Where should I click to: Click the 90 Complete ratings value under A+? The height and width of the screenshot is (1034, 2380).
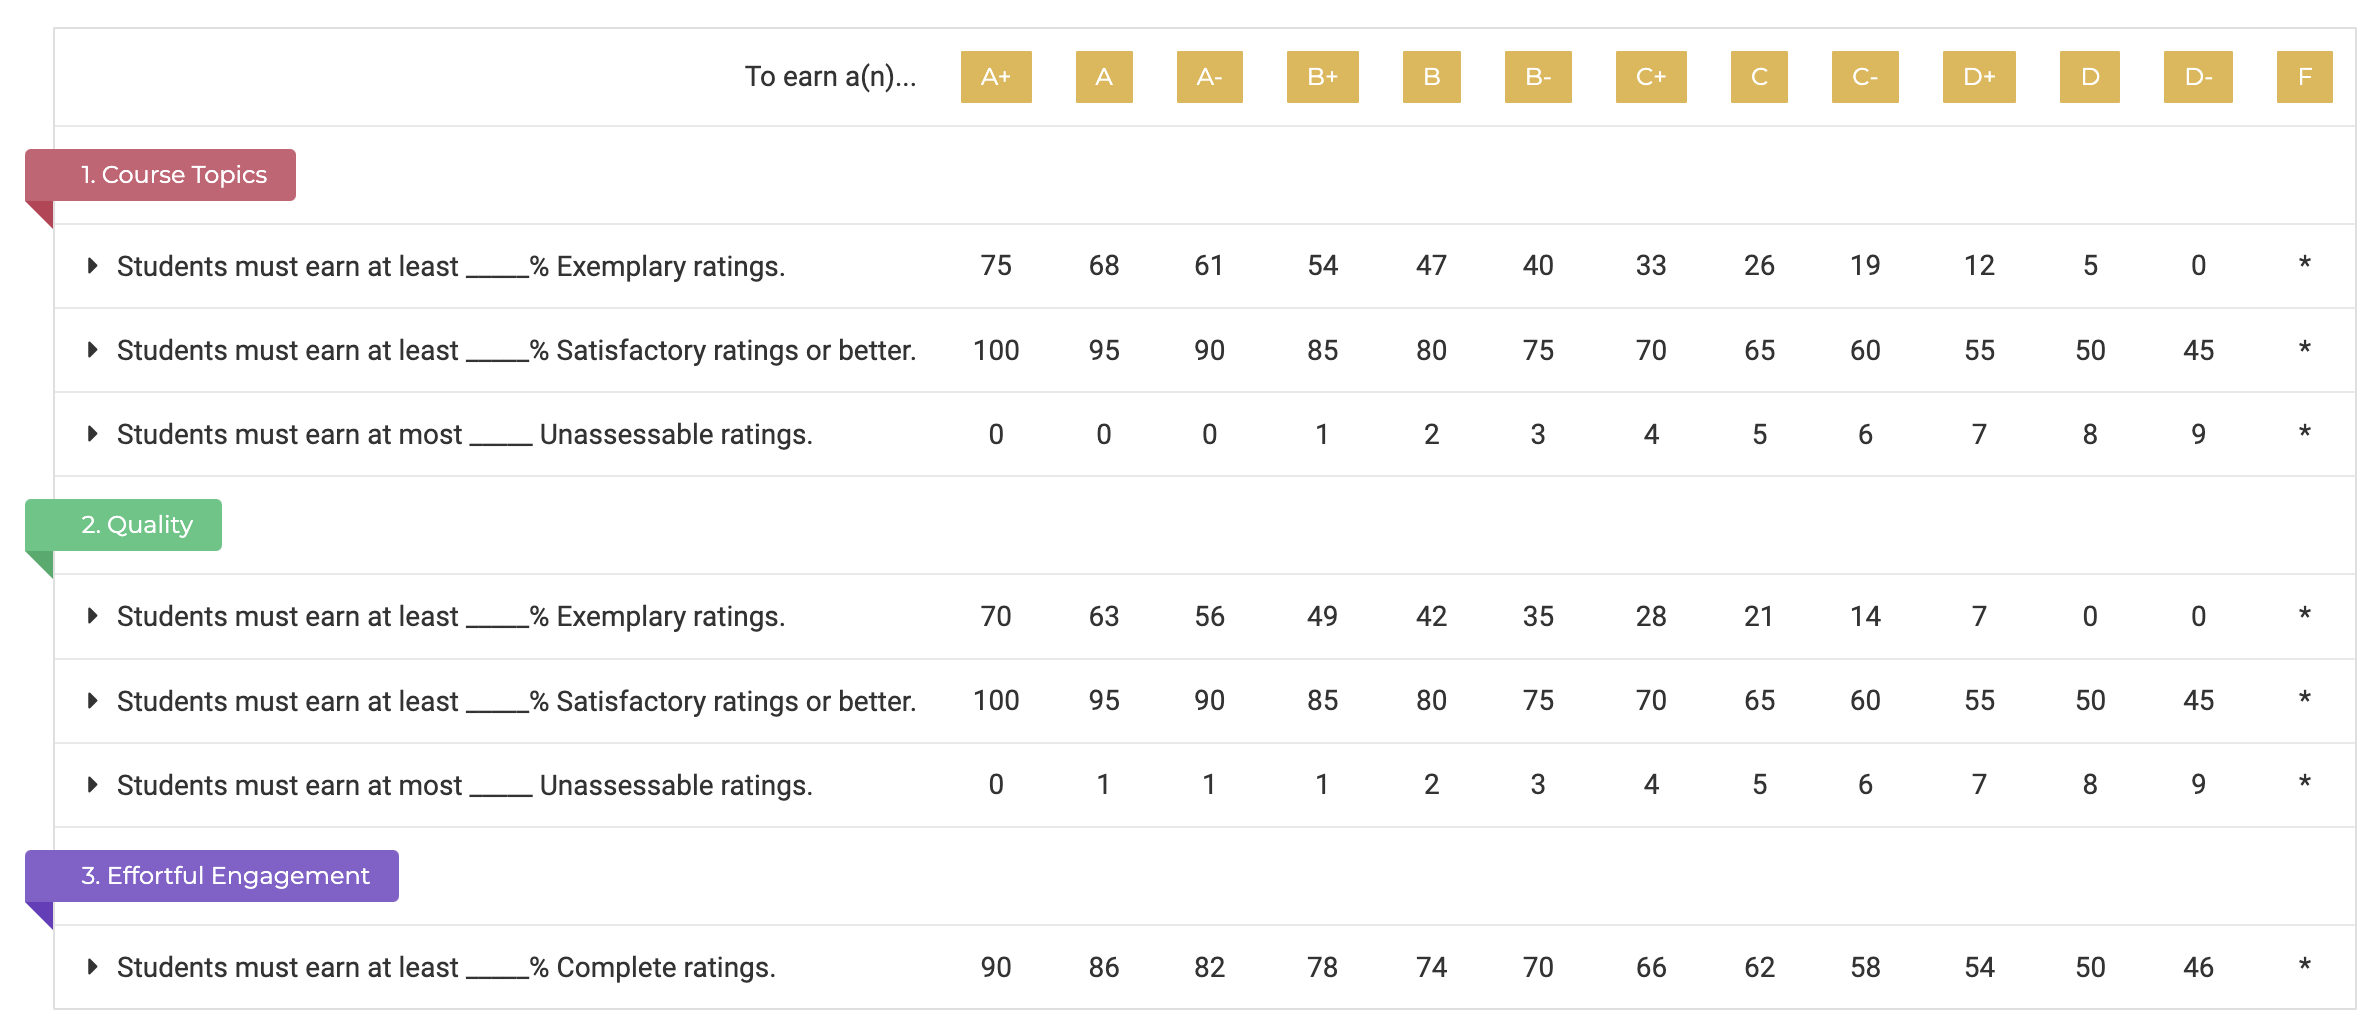click(x=995, y=967)
